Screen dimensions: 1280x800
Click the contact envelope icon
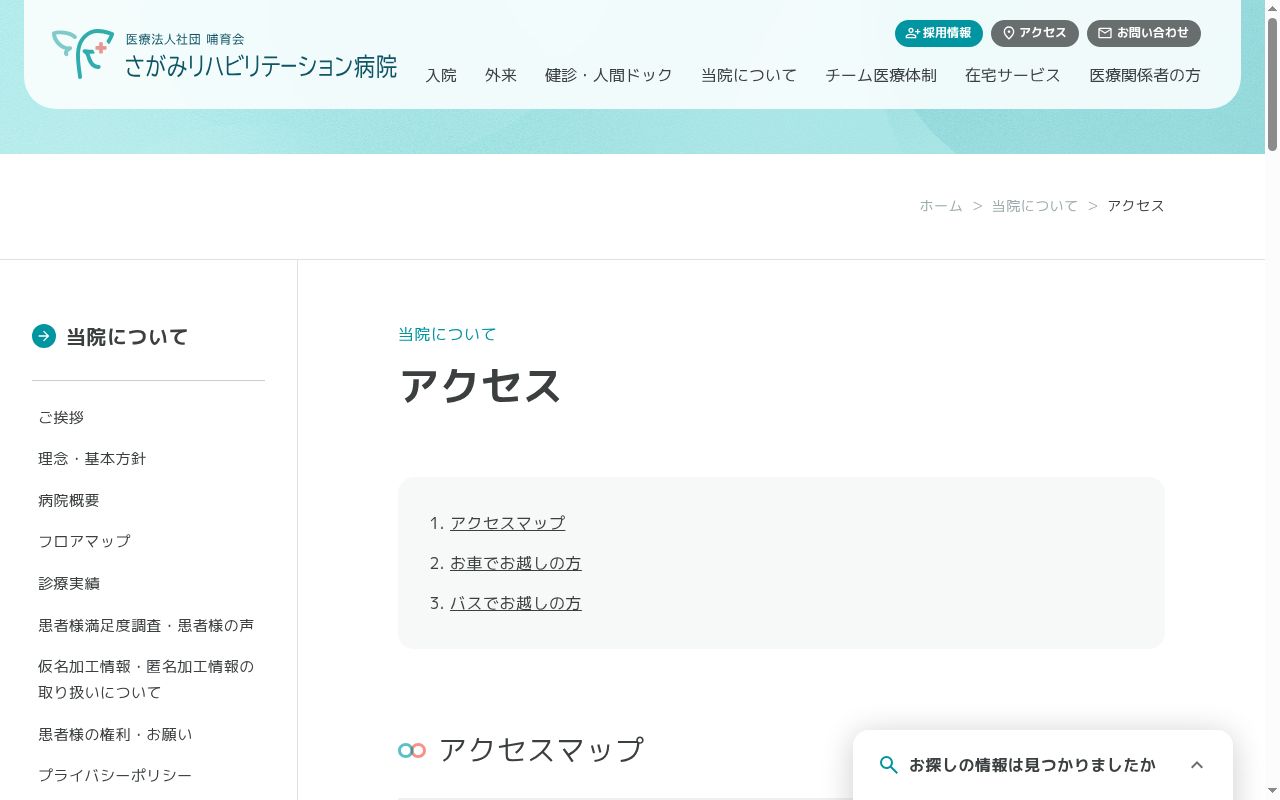[1105, 33]
